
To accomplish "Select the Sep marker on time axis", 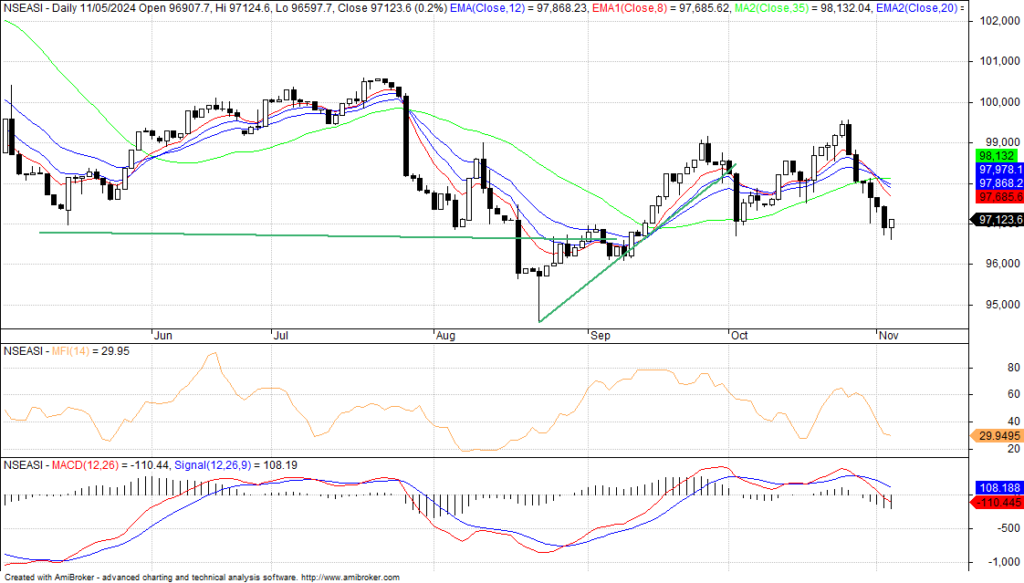I will point(599,335).
